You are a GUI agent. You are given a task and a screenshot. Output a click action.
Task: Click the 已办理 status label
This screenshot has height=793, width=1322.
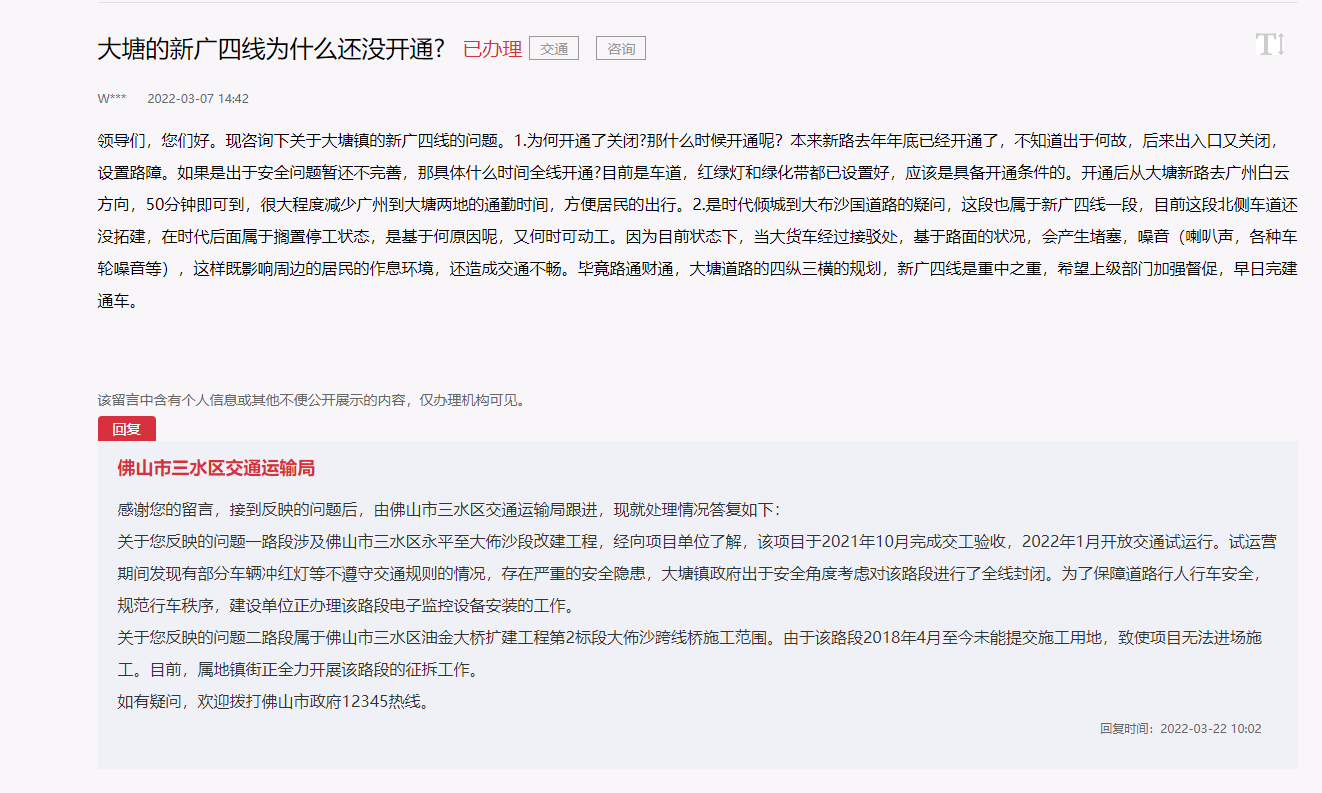(x=492, y=49)
